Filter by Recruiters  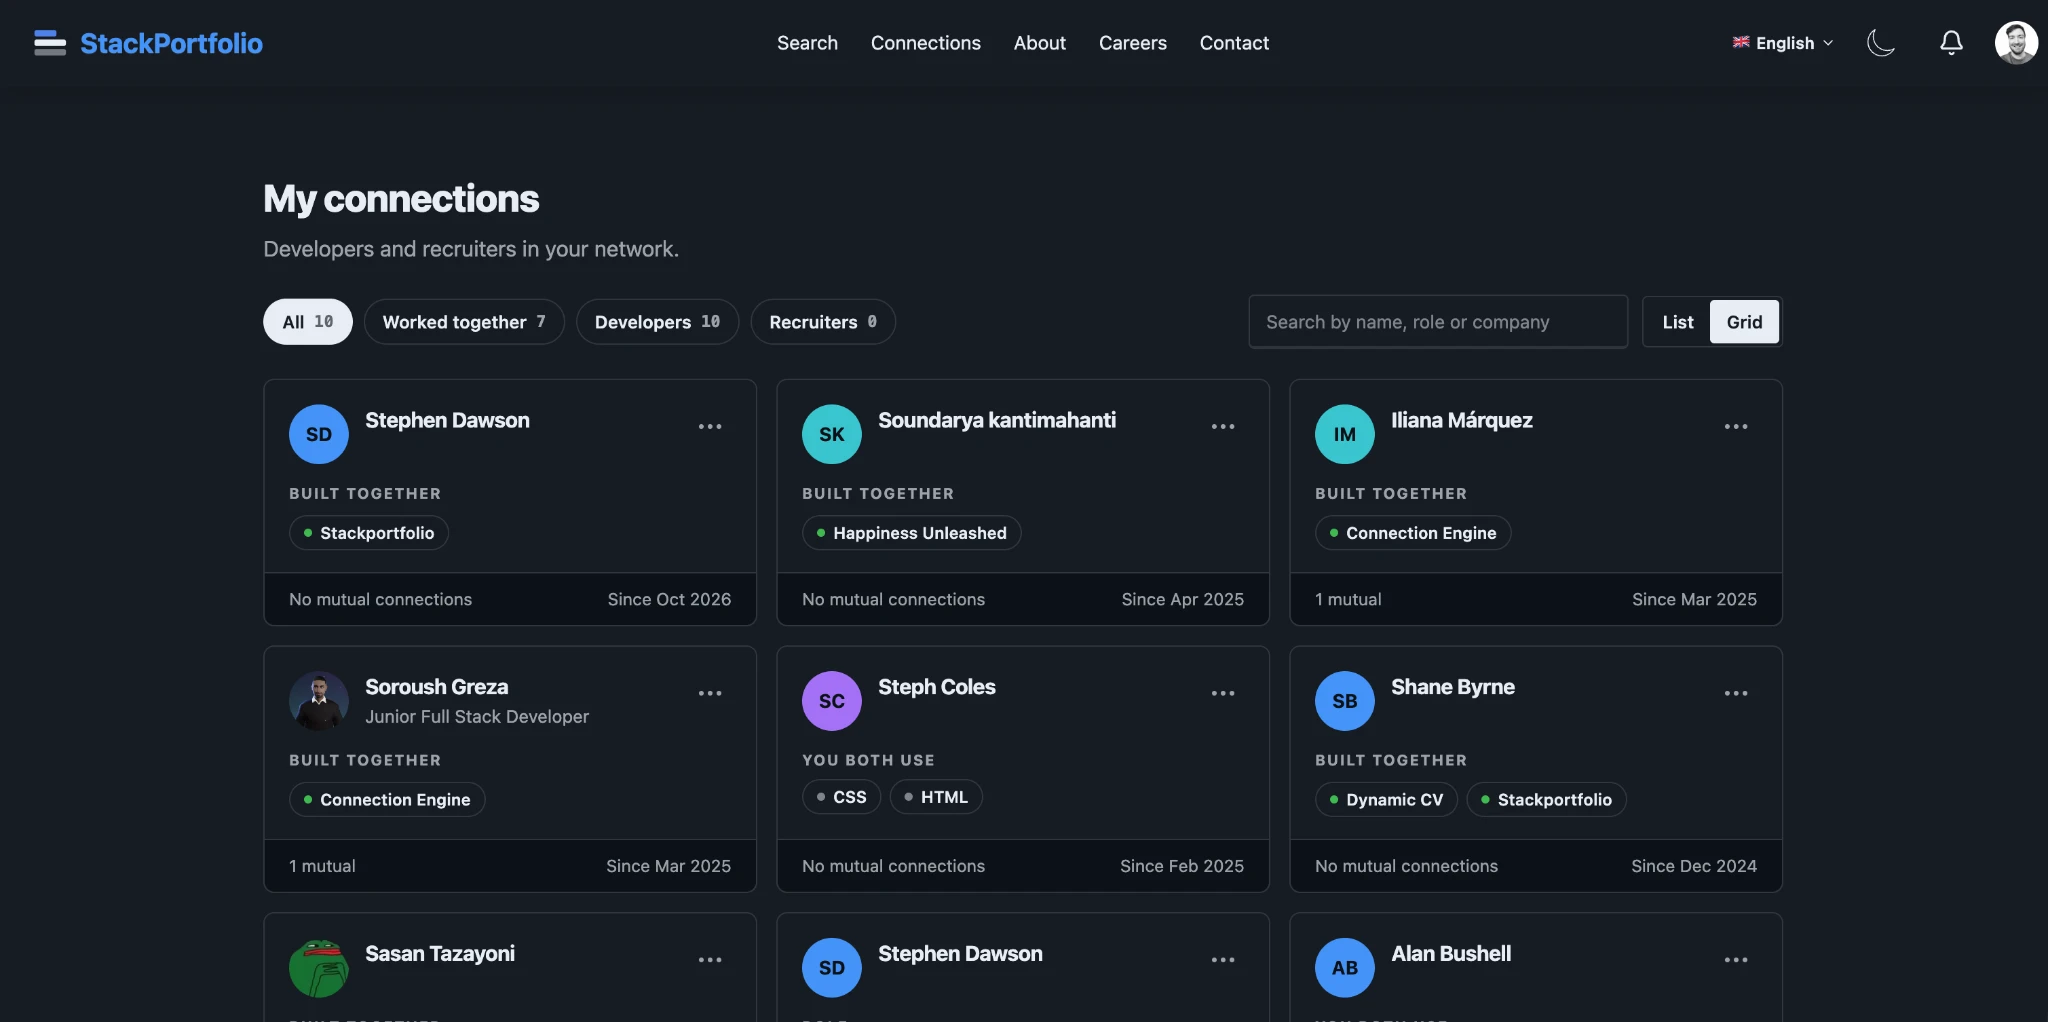point(823,322)
